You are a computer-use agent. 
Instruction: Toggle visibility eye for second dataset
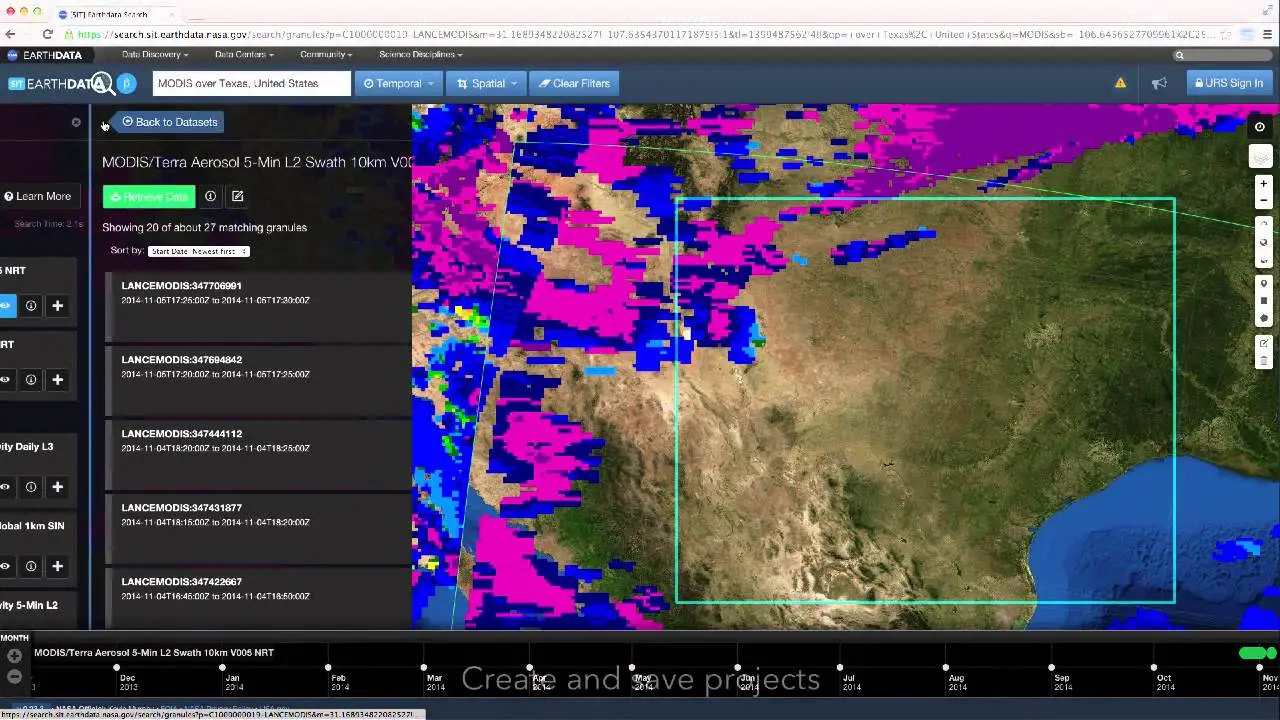(6, 380)
